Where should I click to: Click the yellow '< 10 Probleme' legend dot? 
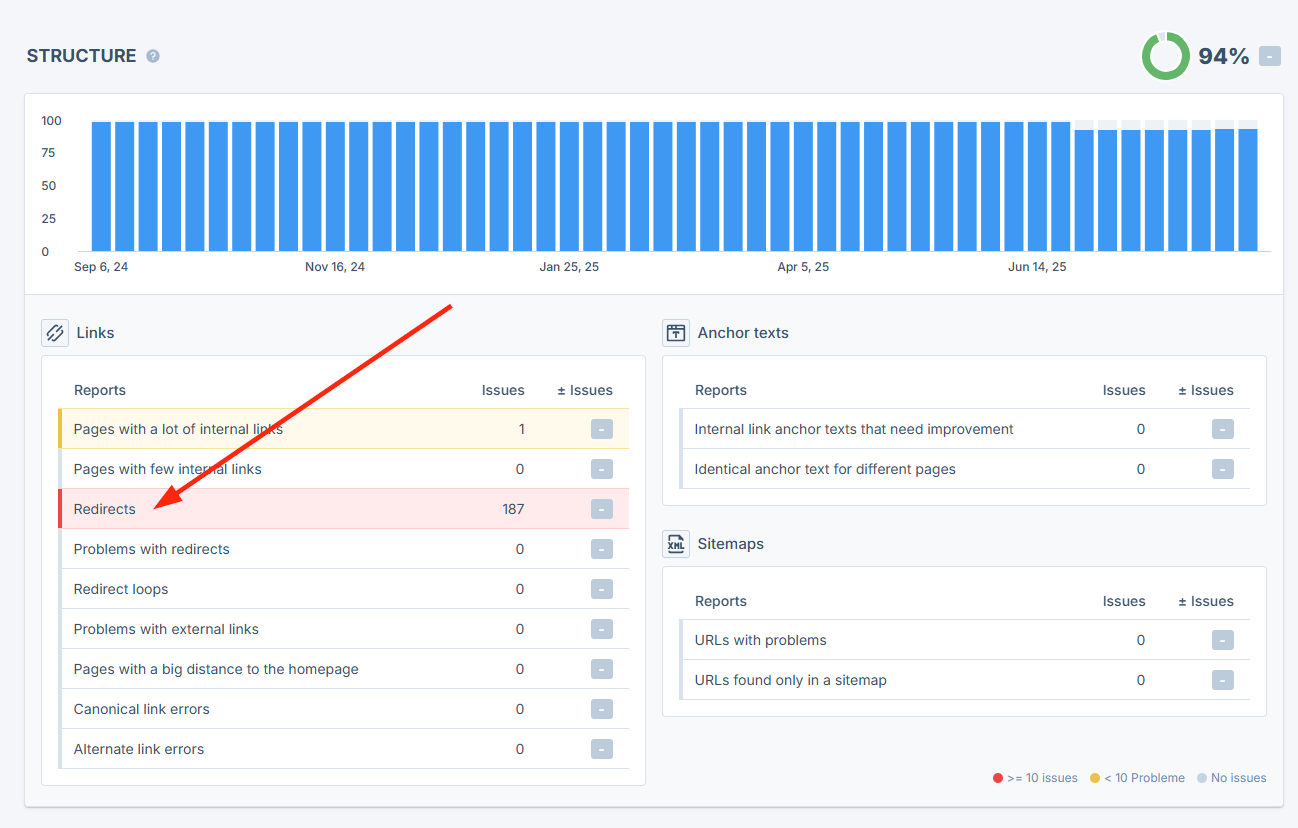click(x=1094, y=777)
